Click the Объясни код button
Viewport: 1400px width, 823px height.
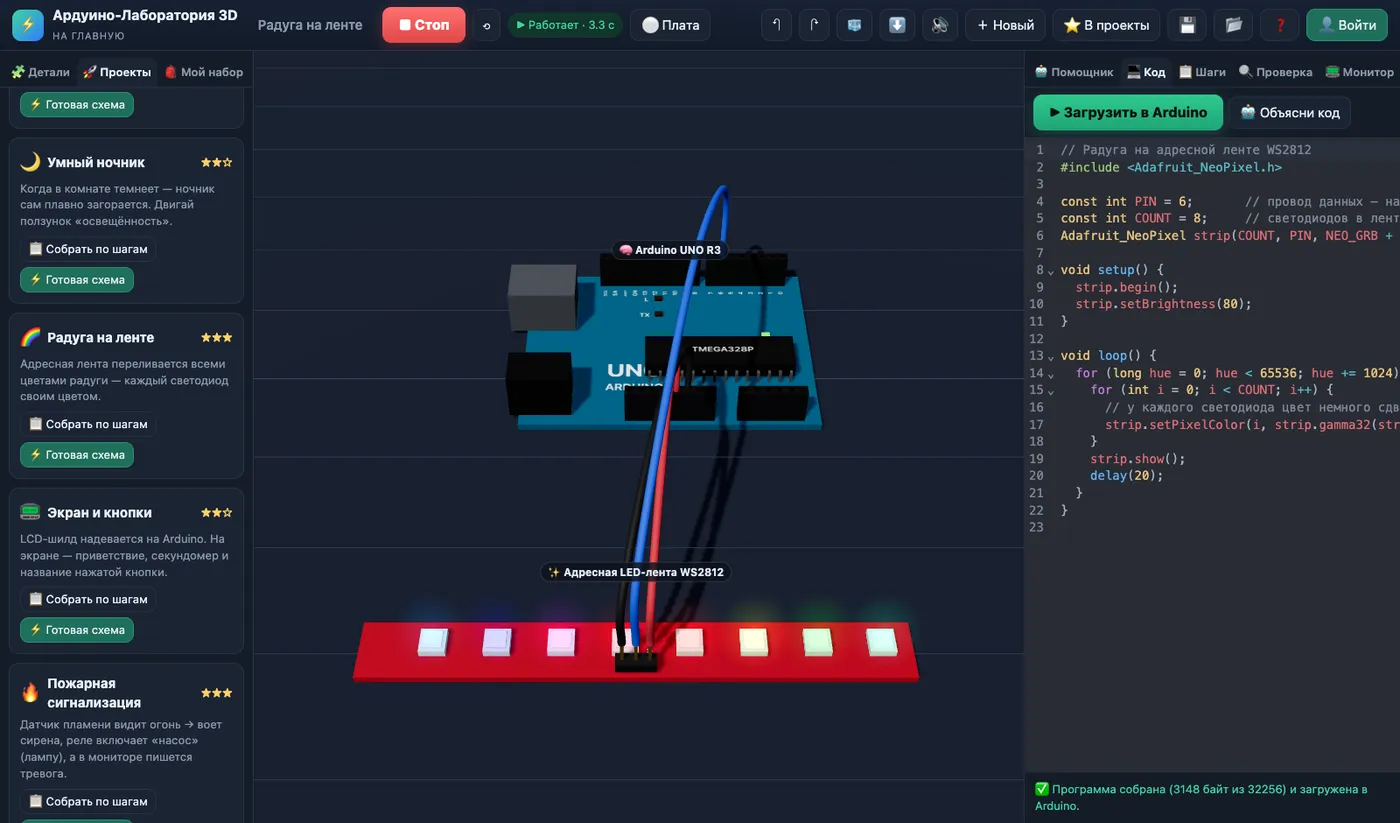[x=1290, y=112]
